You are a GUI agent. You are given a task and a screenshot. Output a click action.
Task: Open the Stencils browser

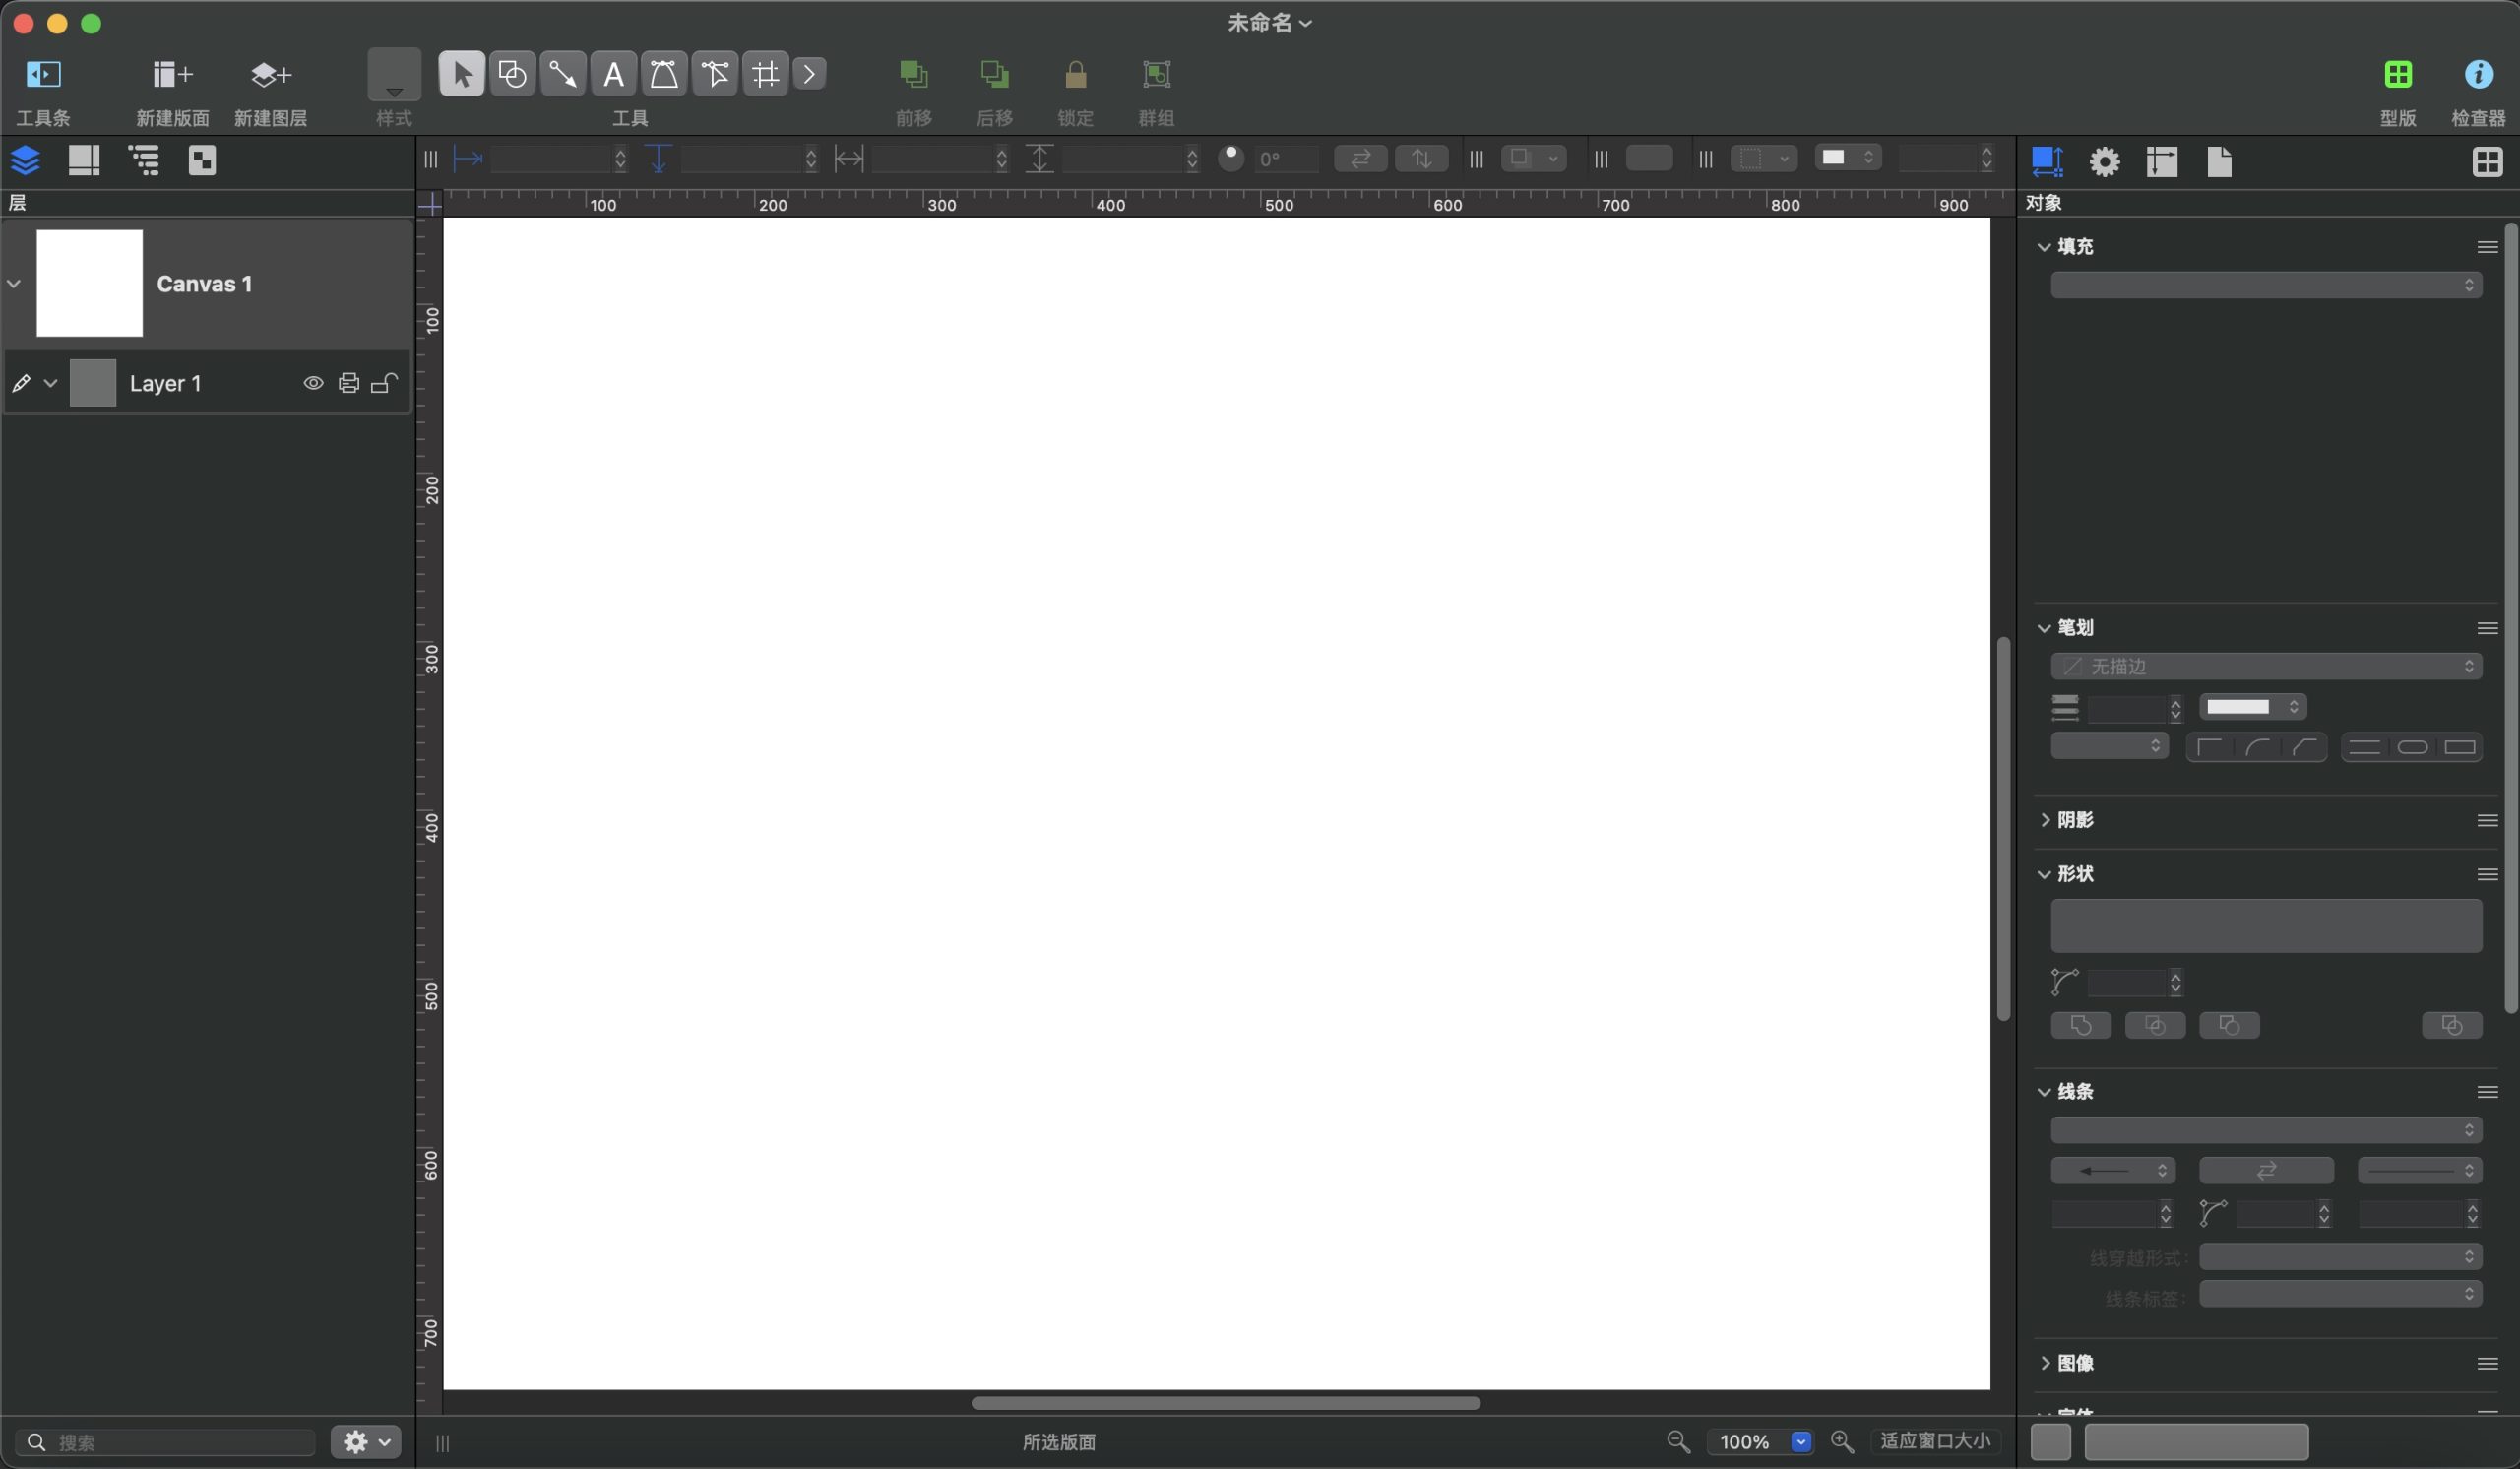2397,74
